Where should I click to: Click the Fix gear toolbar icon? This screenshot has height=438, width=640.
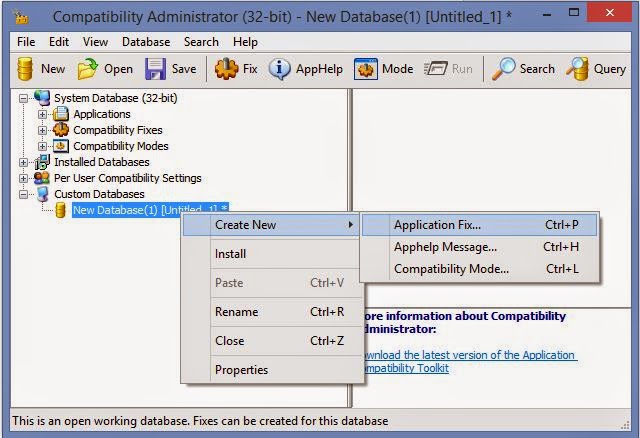[x=227, y=69]
